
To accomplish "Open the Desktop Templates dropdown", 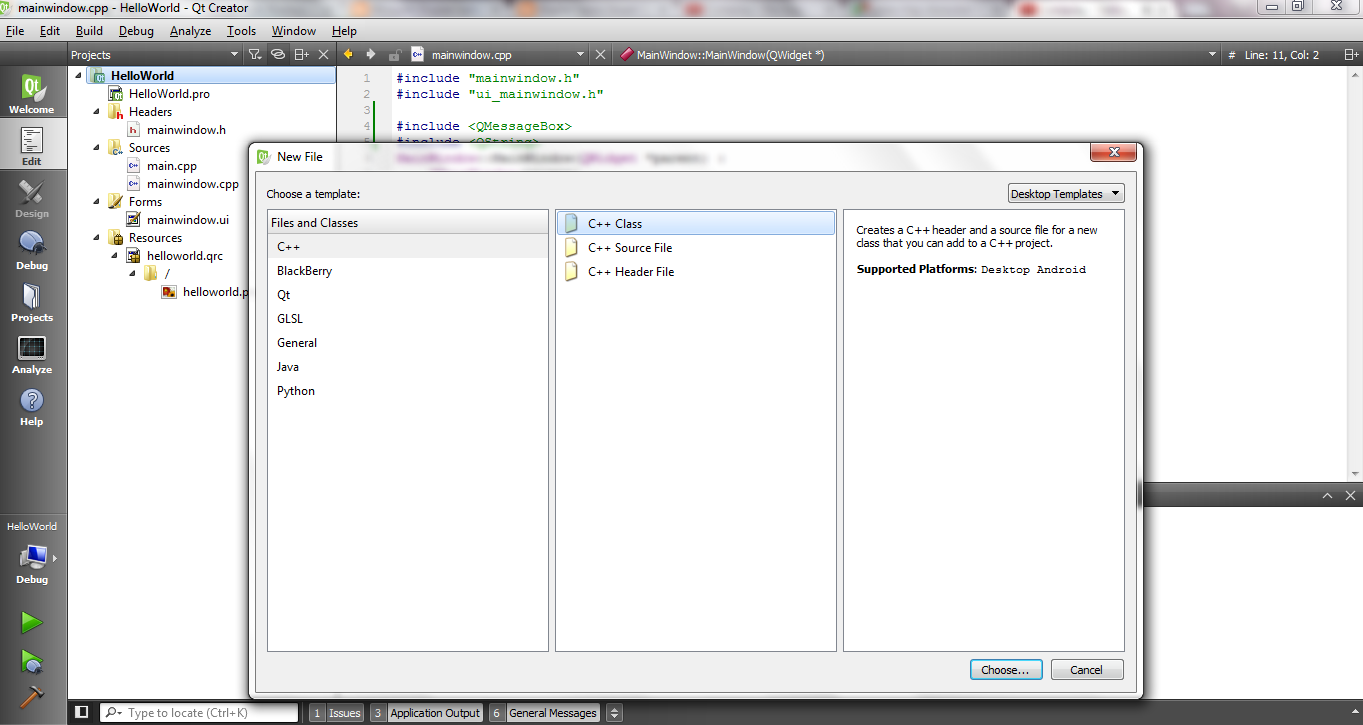I will tap(1065, 192).
